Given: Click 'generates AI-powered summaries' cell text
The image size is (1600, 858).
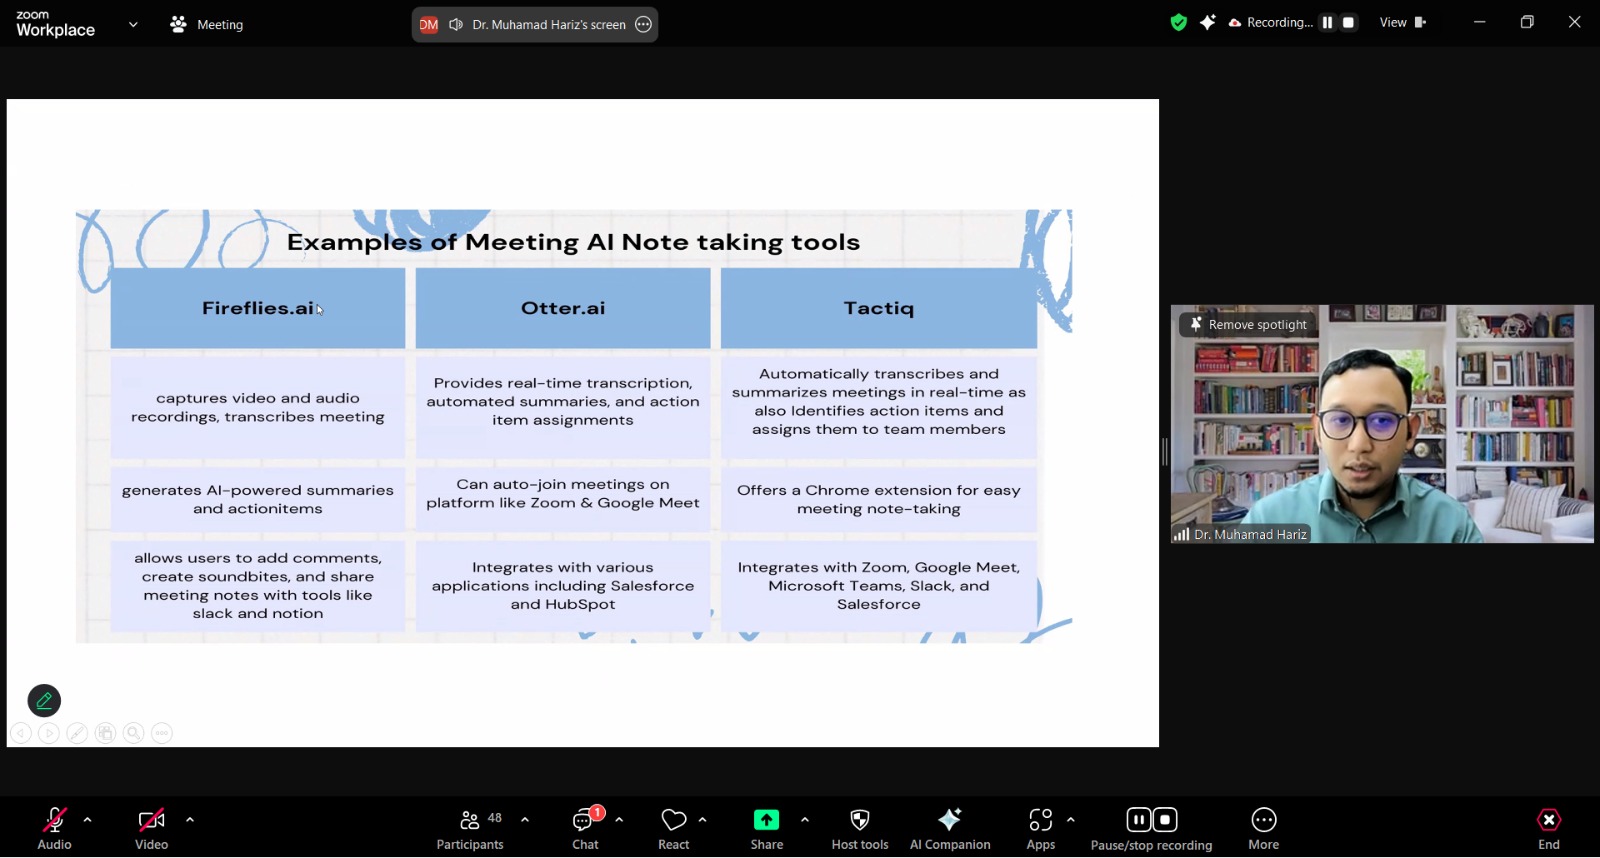Looking at the screenshot, I should pos(258,499).
